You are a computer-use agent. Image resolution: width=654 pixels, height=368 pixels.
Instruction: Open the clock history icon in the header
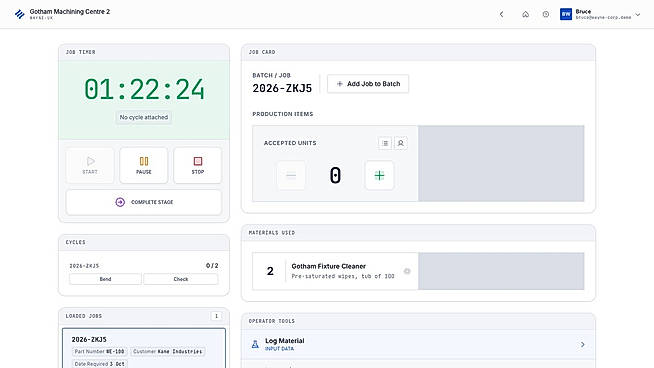546,14
